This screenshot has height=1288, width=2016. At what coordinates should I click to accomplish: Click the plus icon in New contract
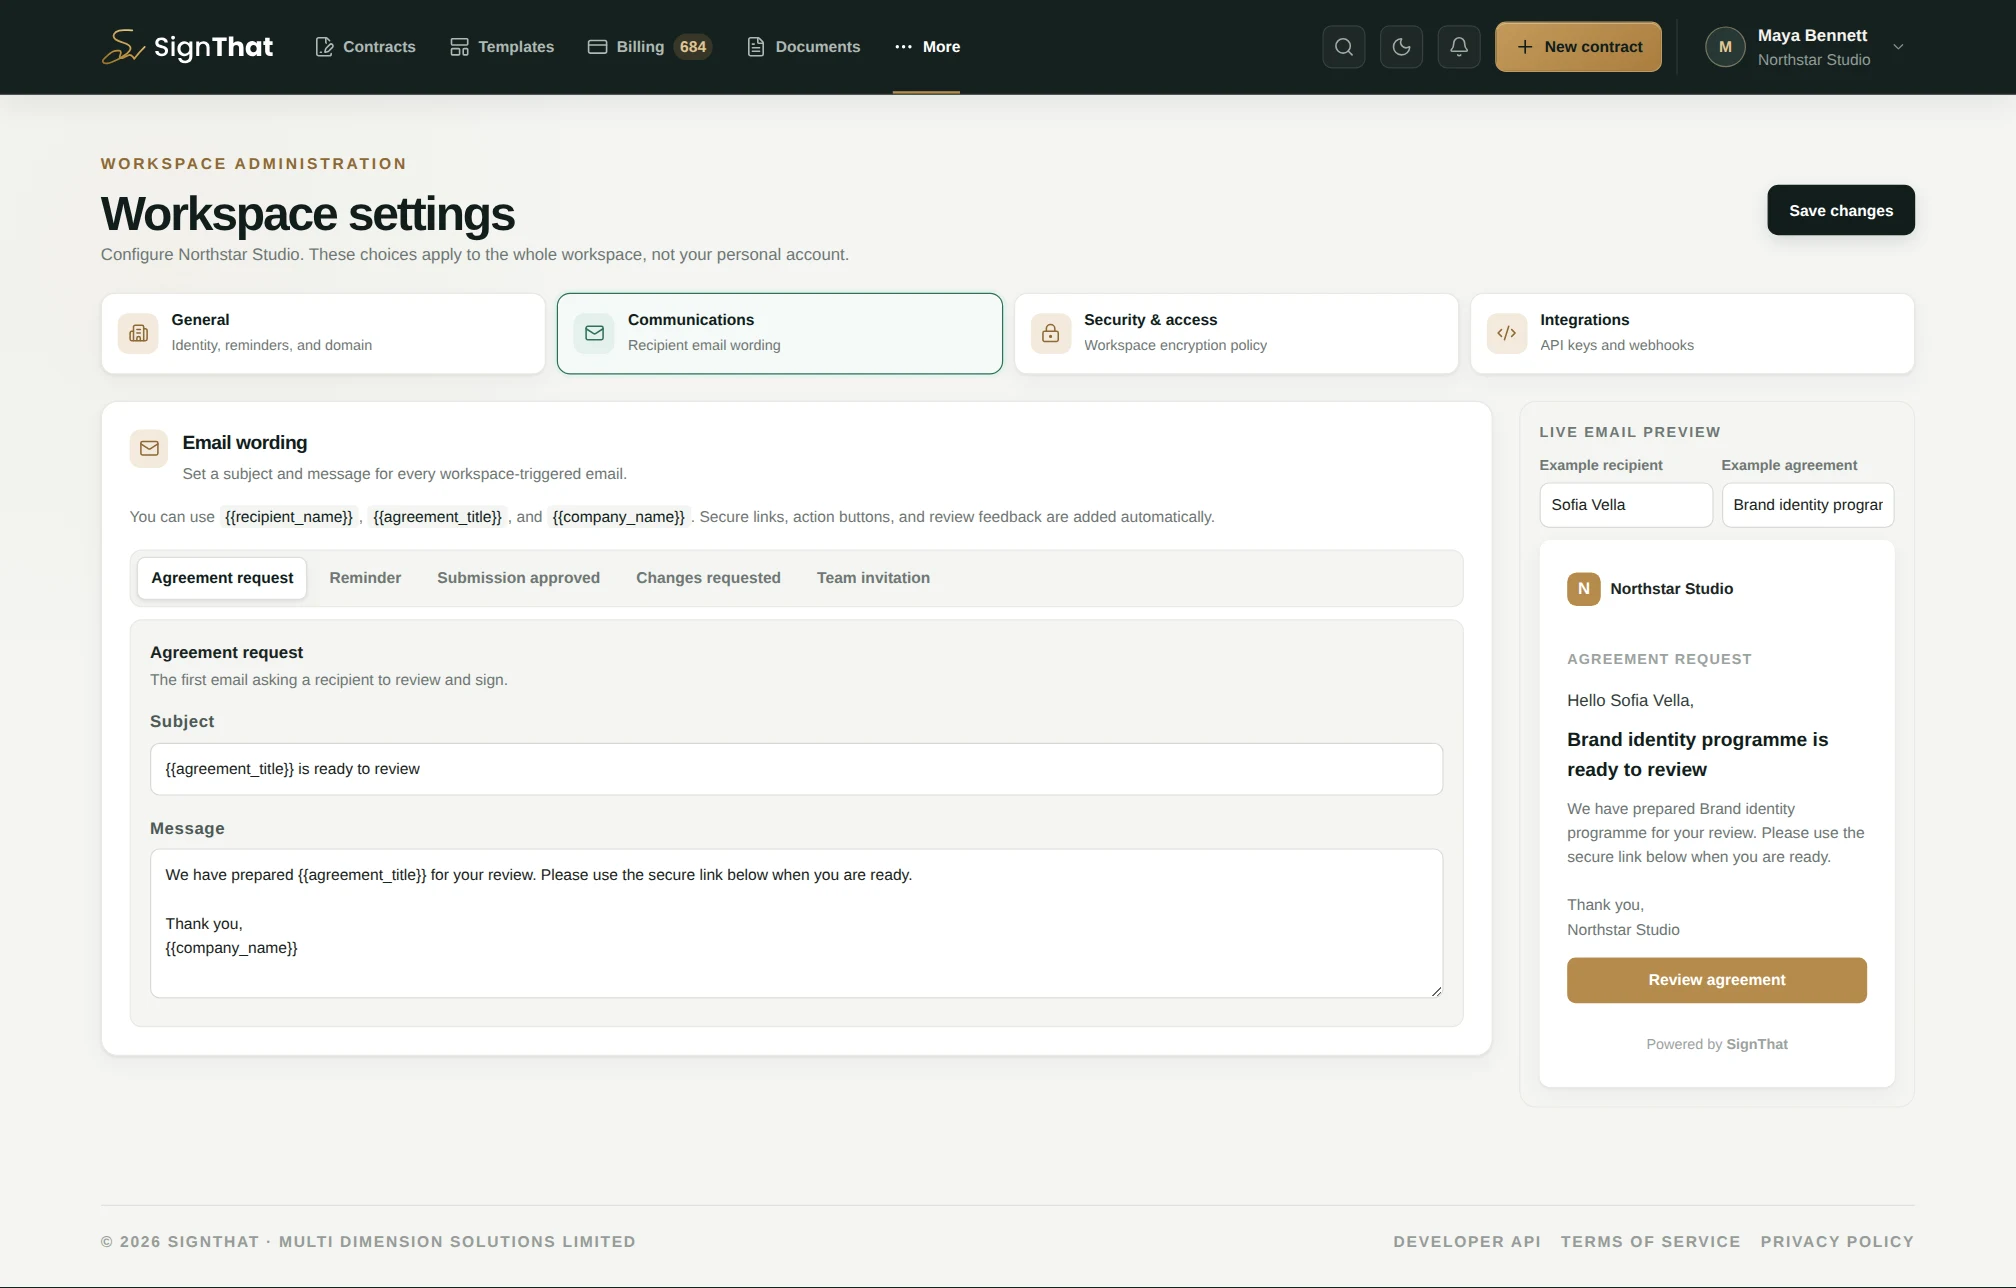tap(1525, 47)
